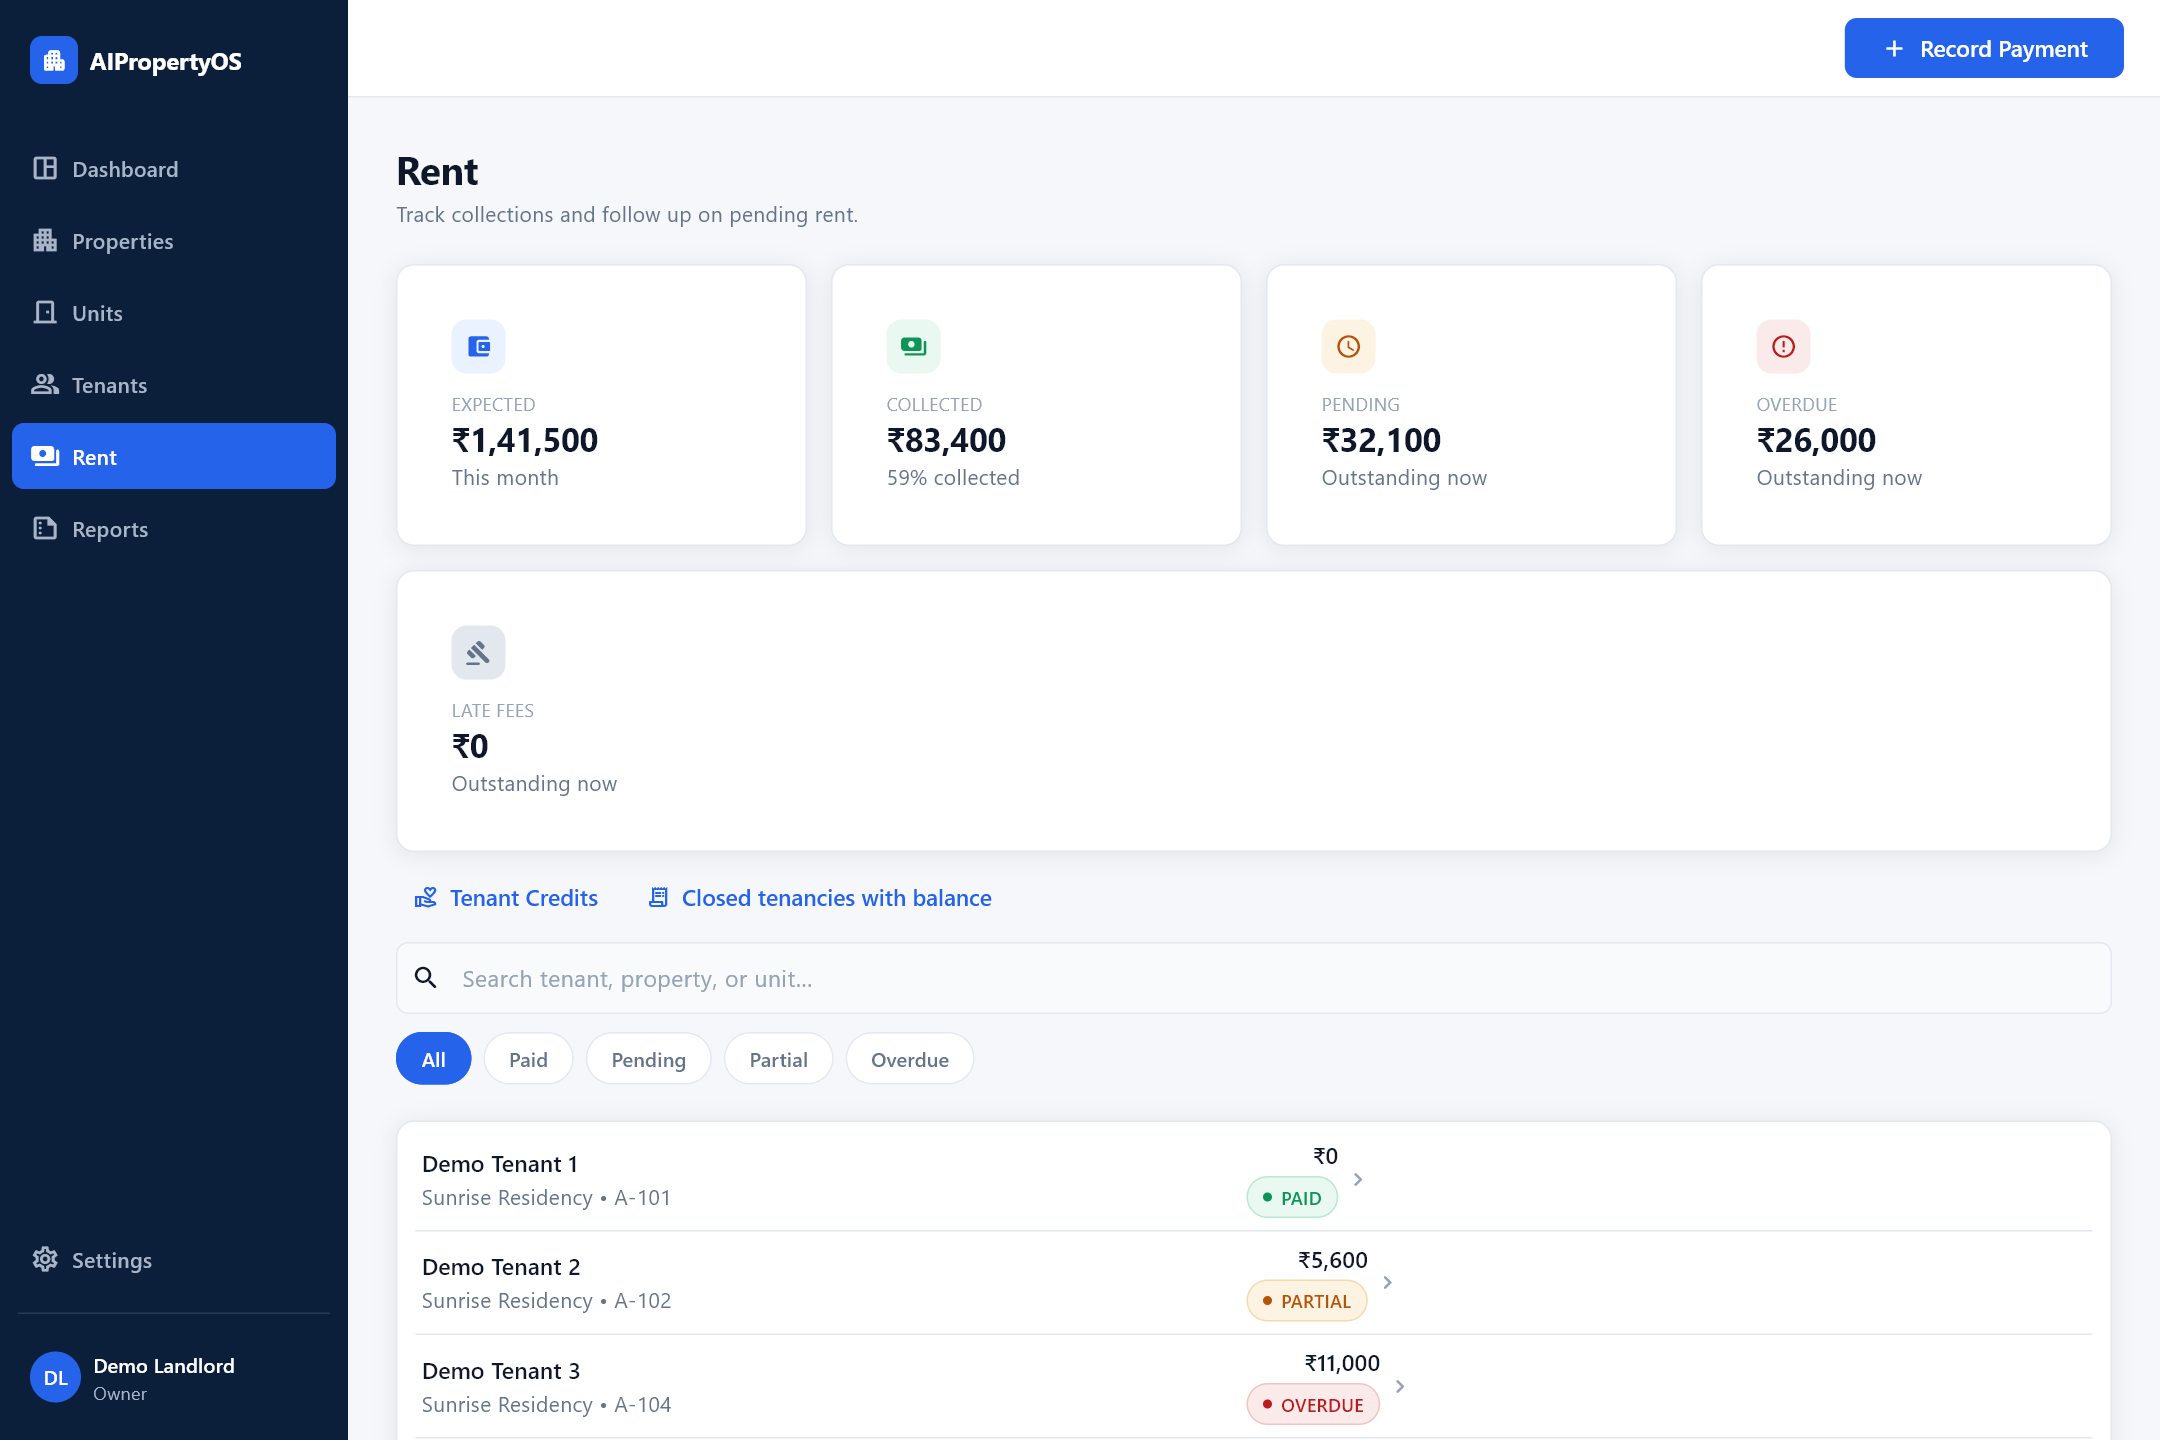This screenshot has width=2160, height=1440.
Task: Filter rent list by Overdue
Action: (x=910, y=1059)
